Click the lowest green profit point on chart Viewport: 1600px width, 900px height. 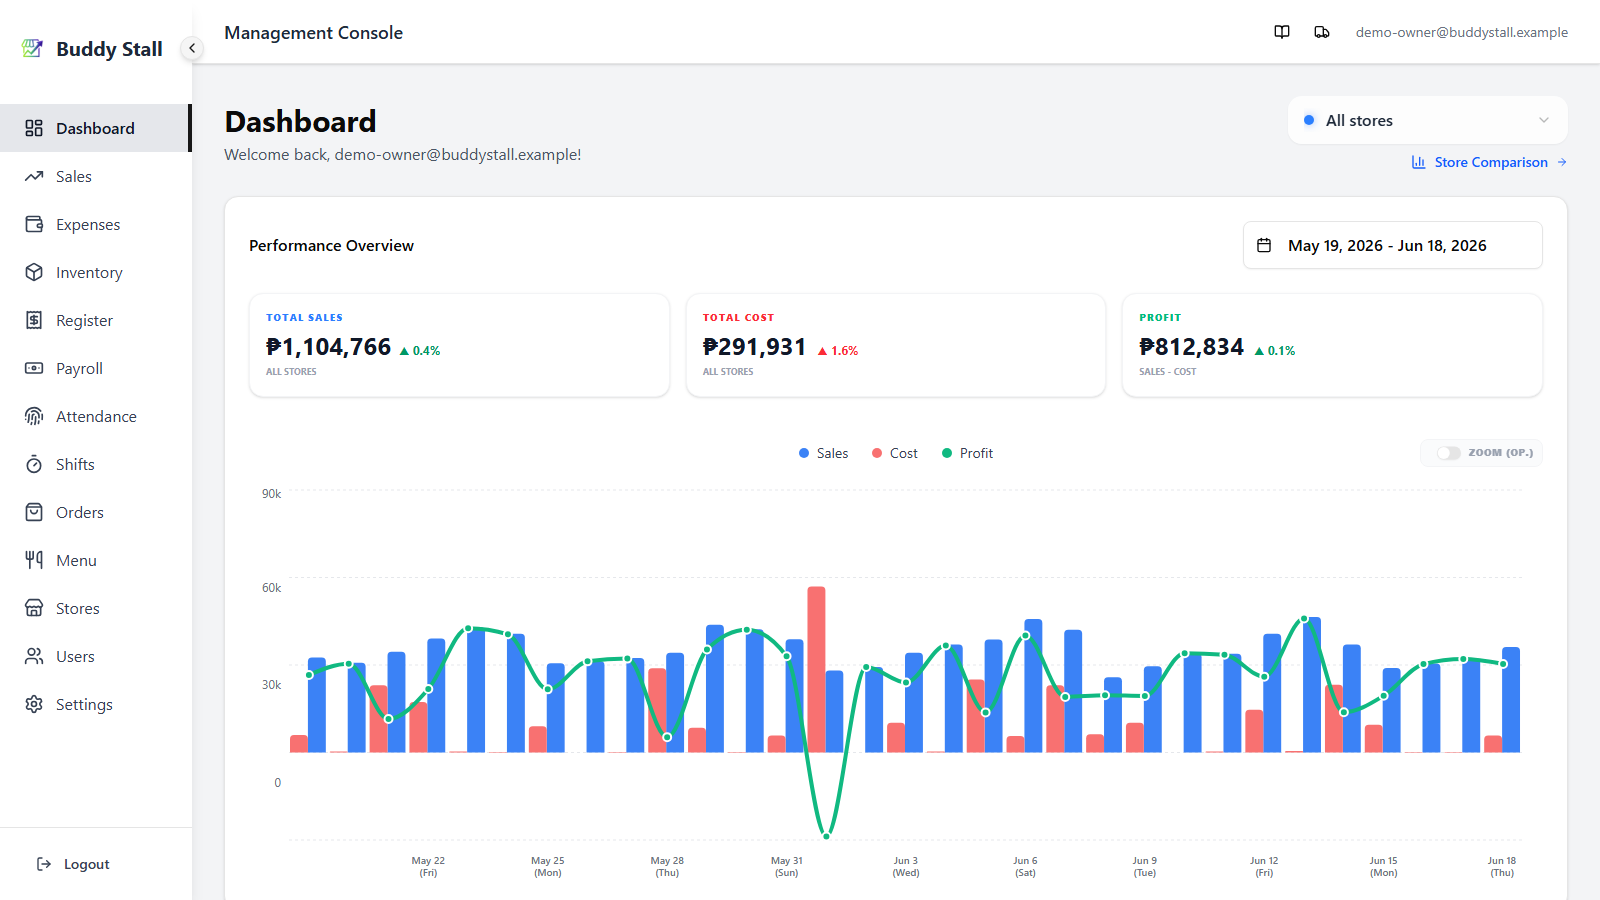click(827, 835)
